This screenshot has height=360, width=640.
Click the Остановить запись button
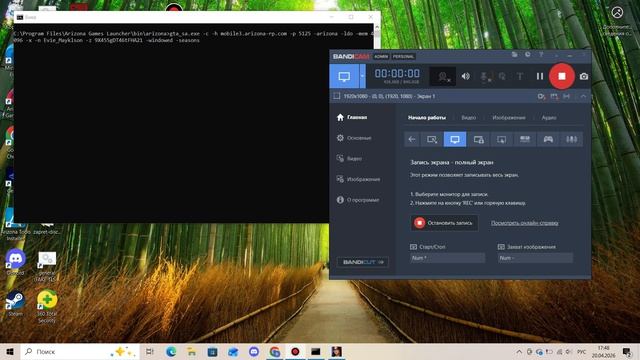tap(444, 223)
